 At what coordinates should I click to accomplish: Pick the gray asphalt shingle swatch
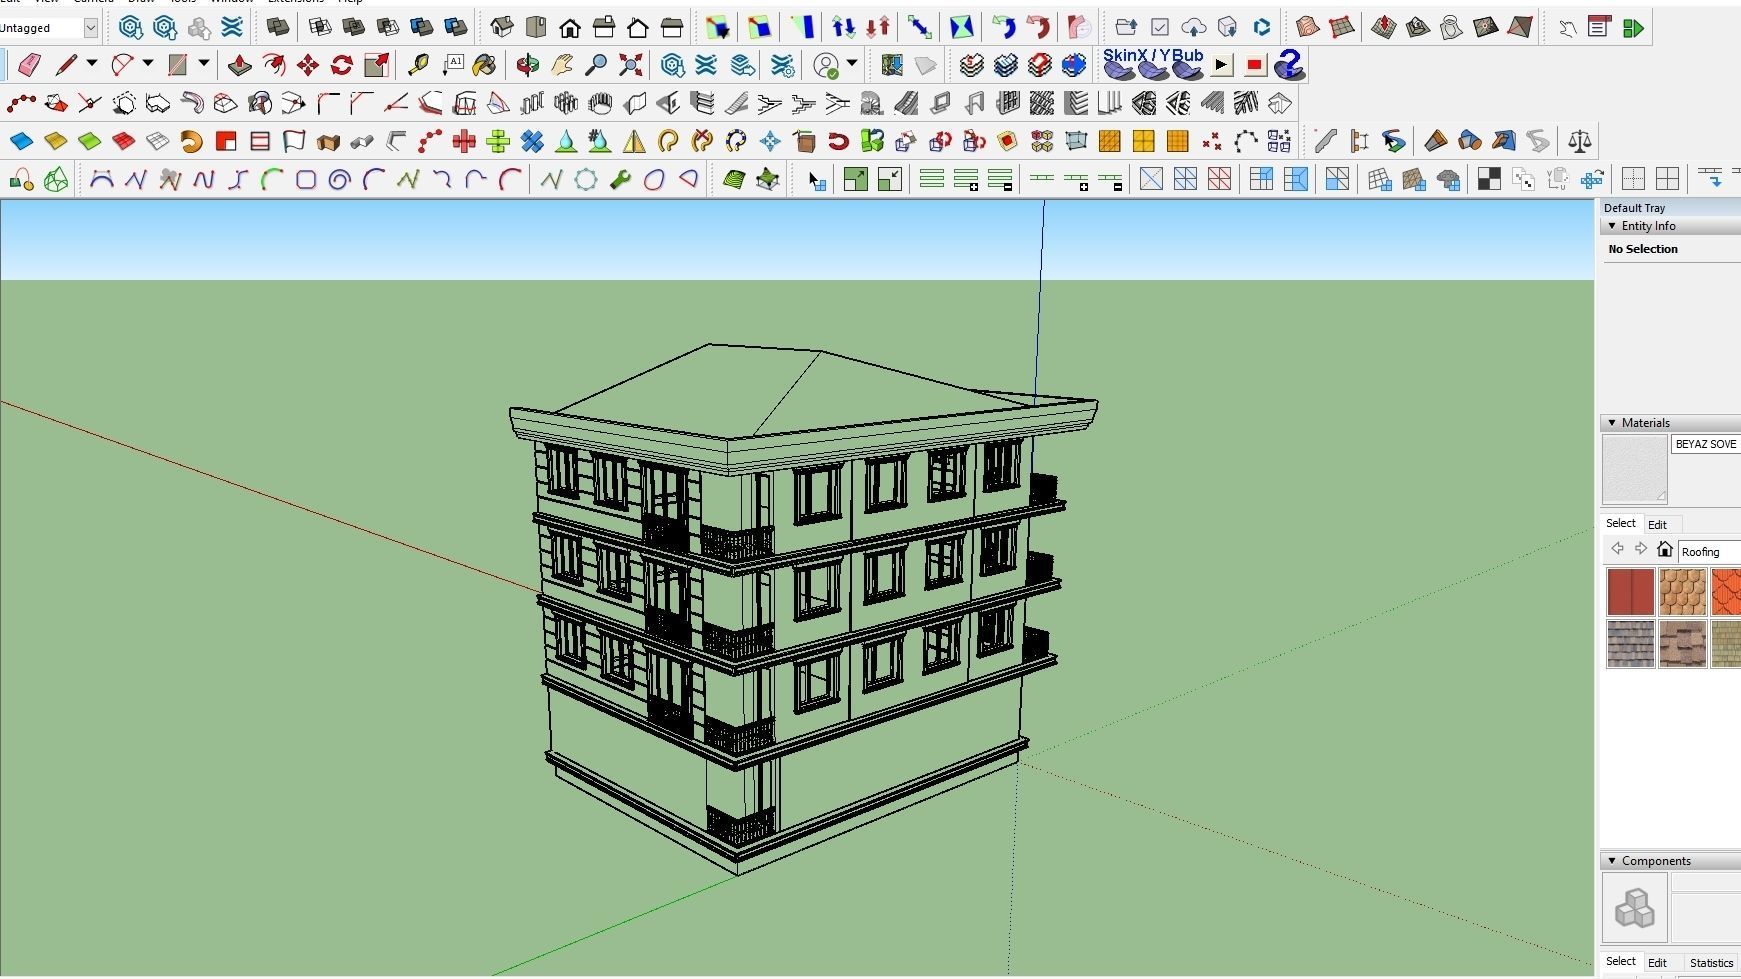[x=1631, y=644]
